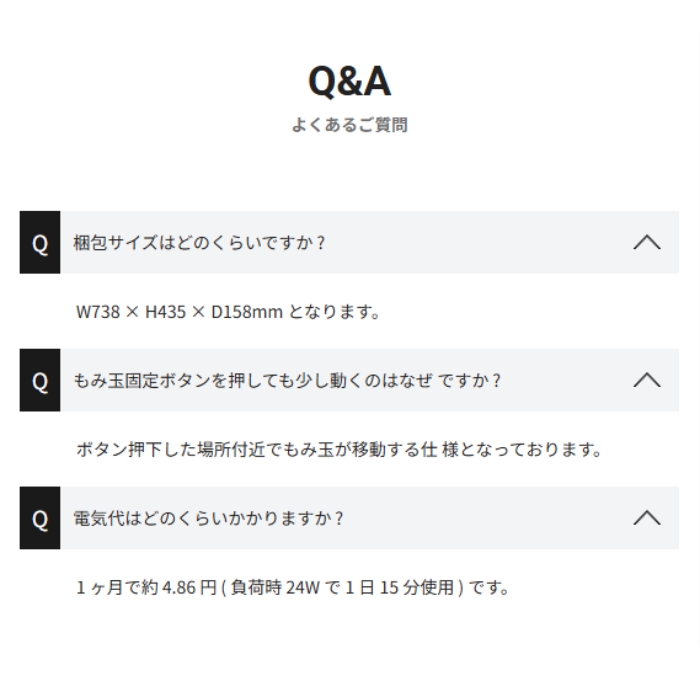The width and height of the screenshot is (700, 700).
Task: Click the answer ボタン押下した場所付近でもみ玉が移動する
Action: [x=338, y=450]
